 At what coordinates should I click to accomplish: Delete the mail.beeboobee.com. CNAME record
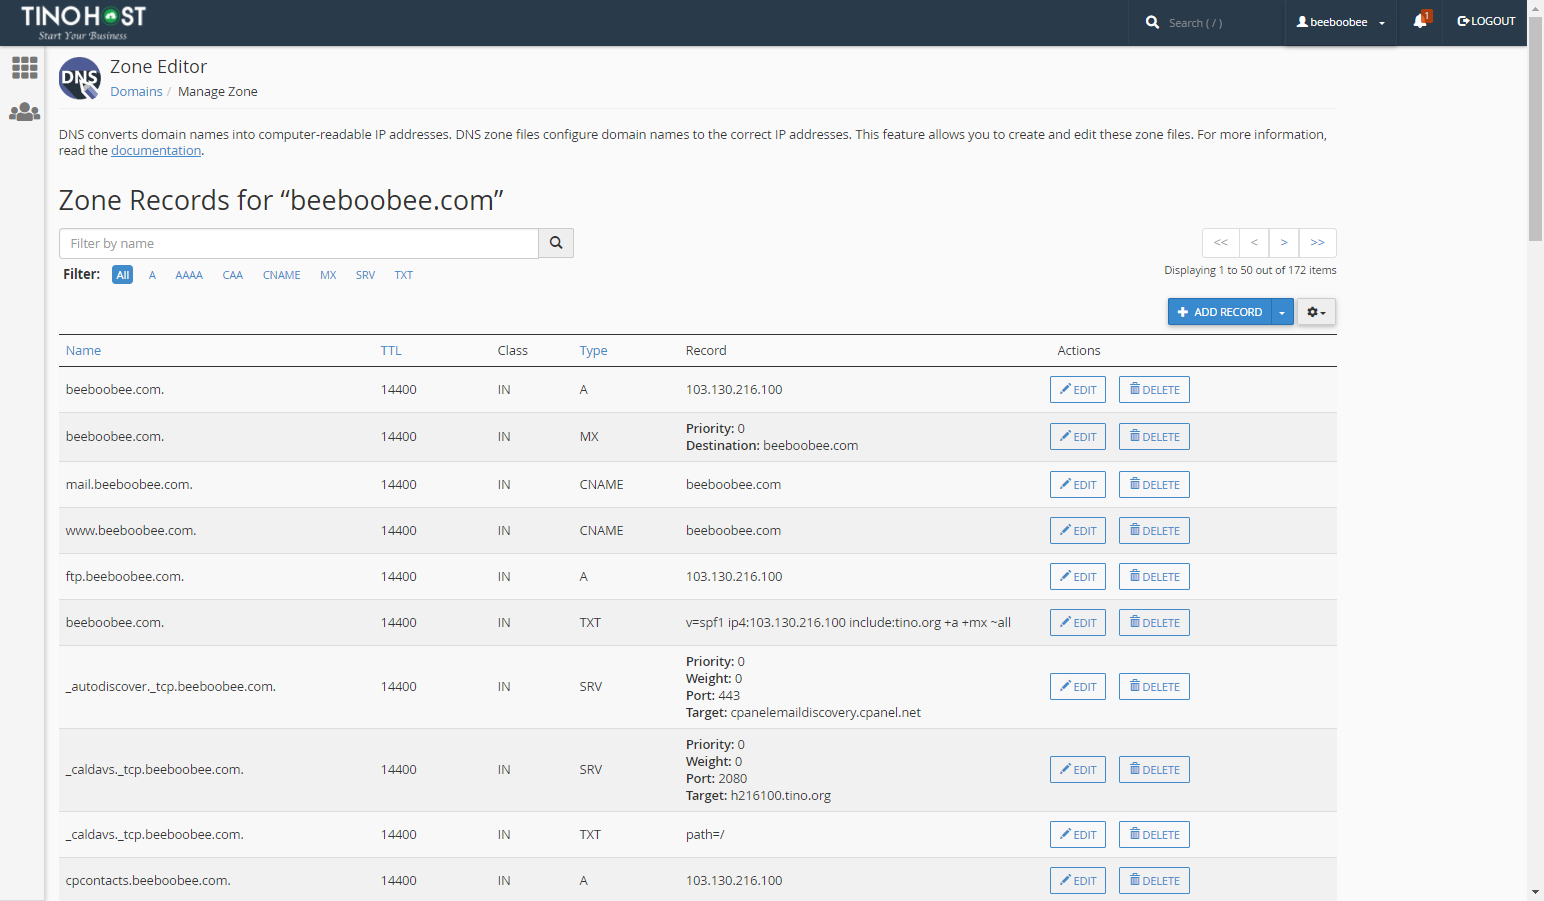click(1154, 485)
